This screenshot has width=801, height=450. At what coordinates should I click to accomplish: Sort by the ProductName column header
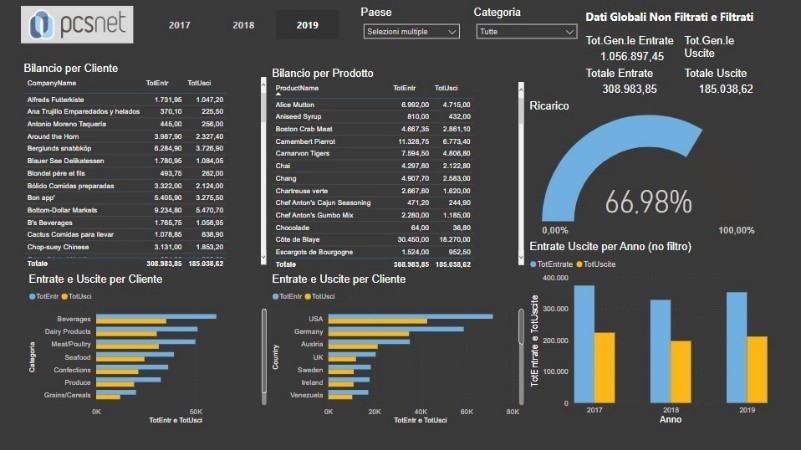click(x=297, y=89)
